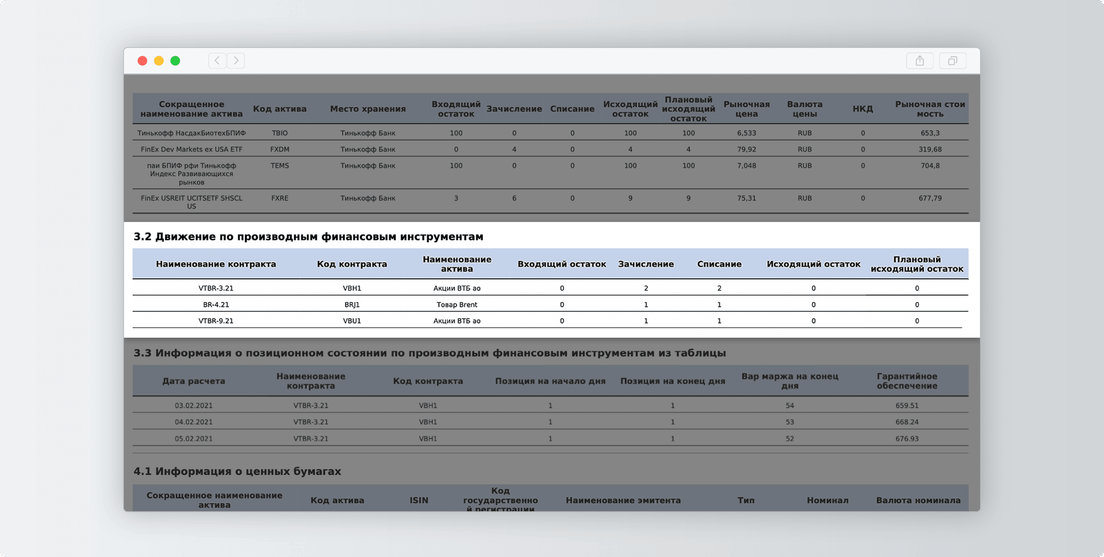Select the BRJ1 contract code cell
Image resolution: width=1104 pixels, height=557 pixels.
352,305
